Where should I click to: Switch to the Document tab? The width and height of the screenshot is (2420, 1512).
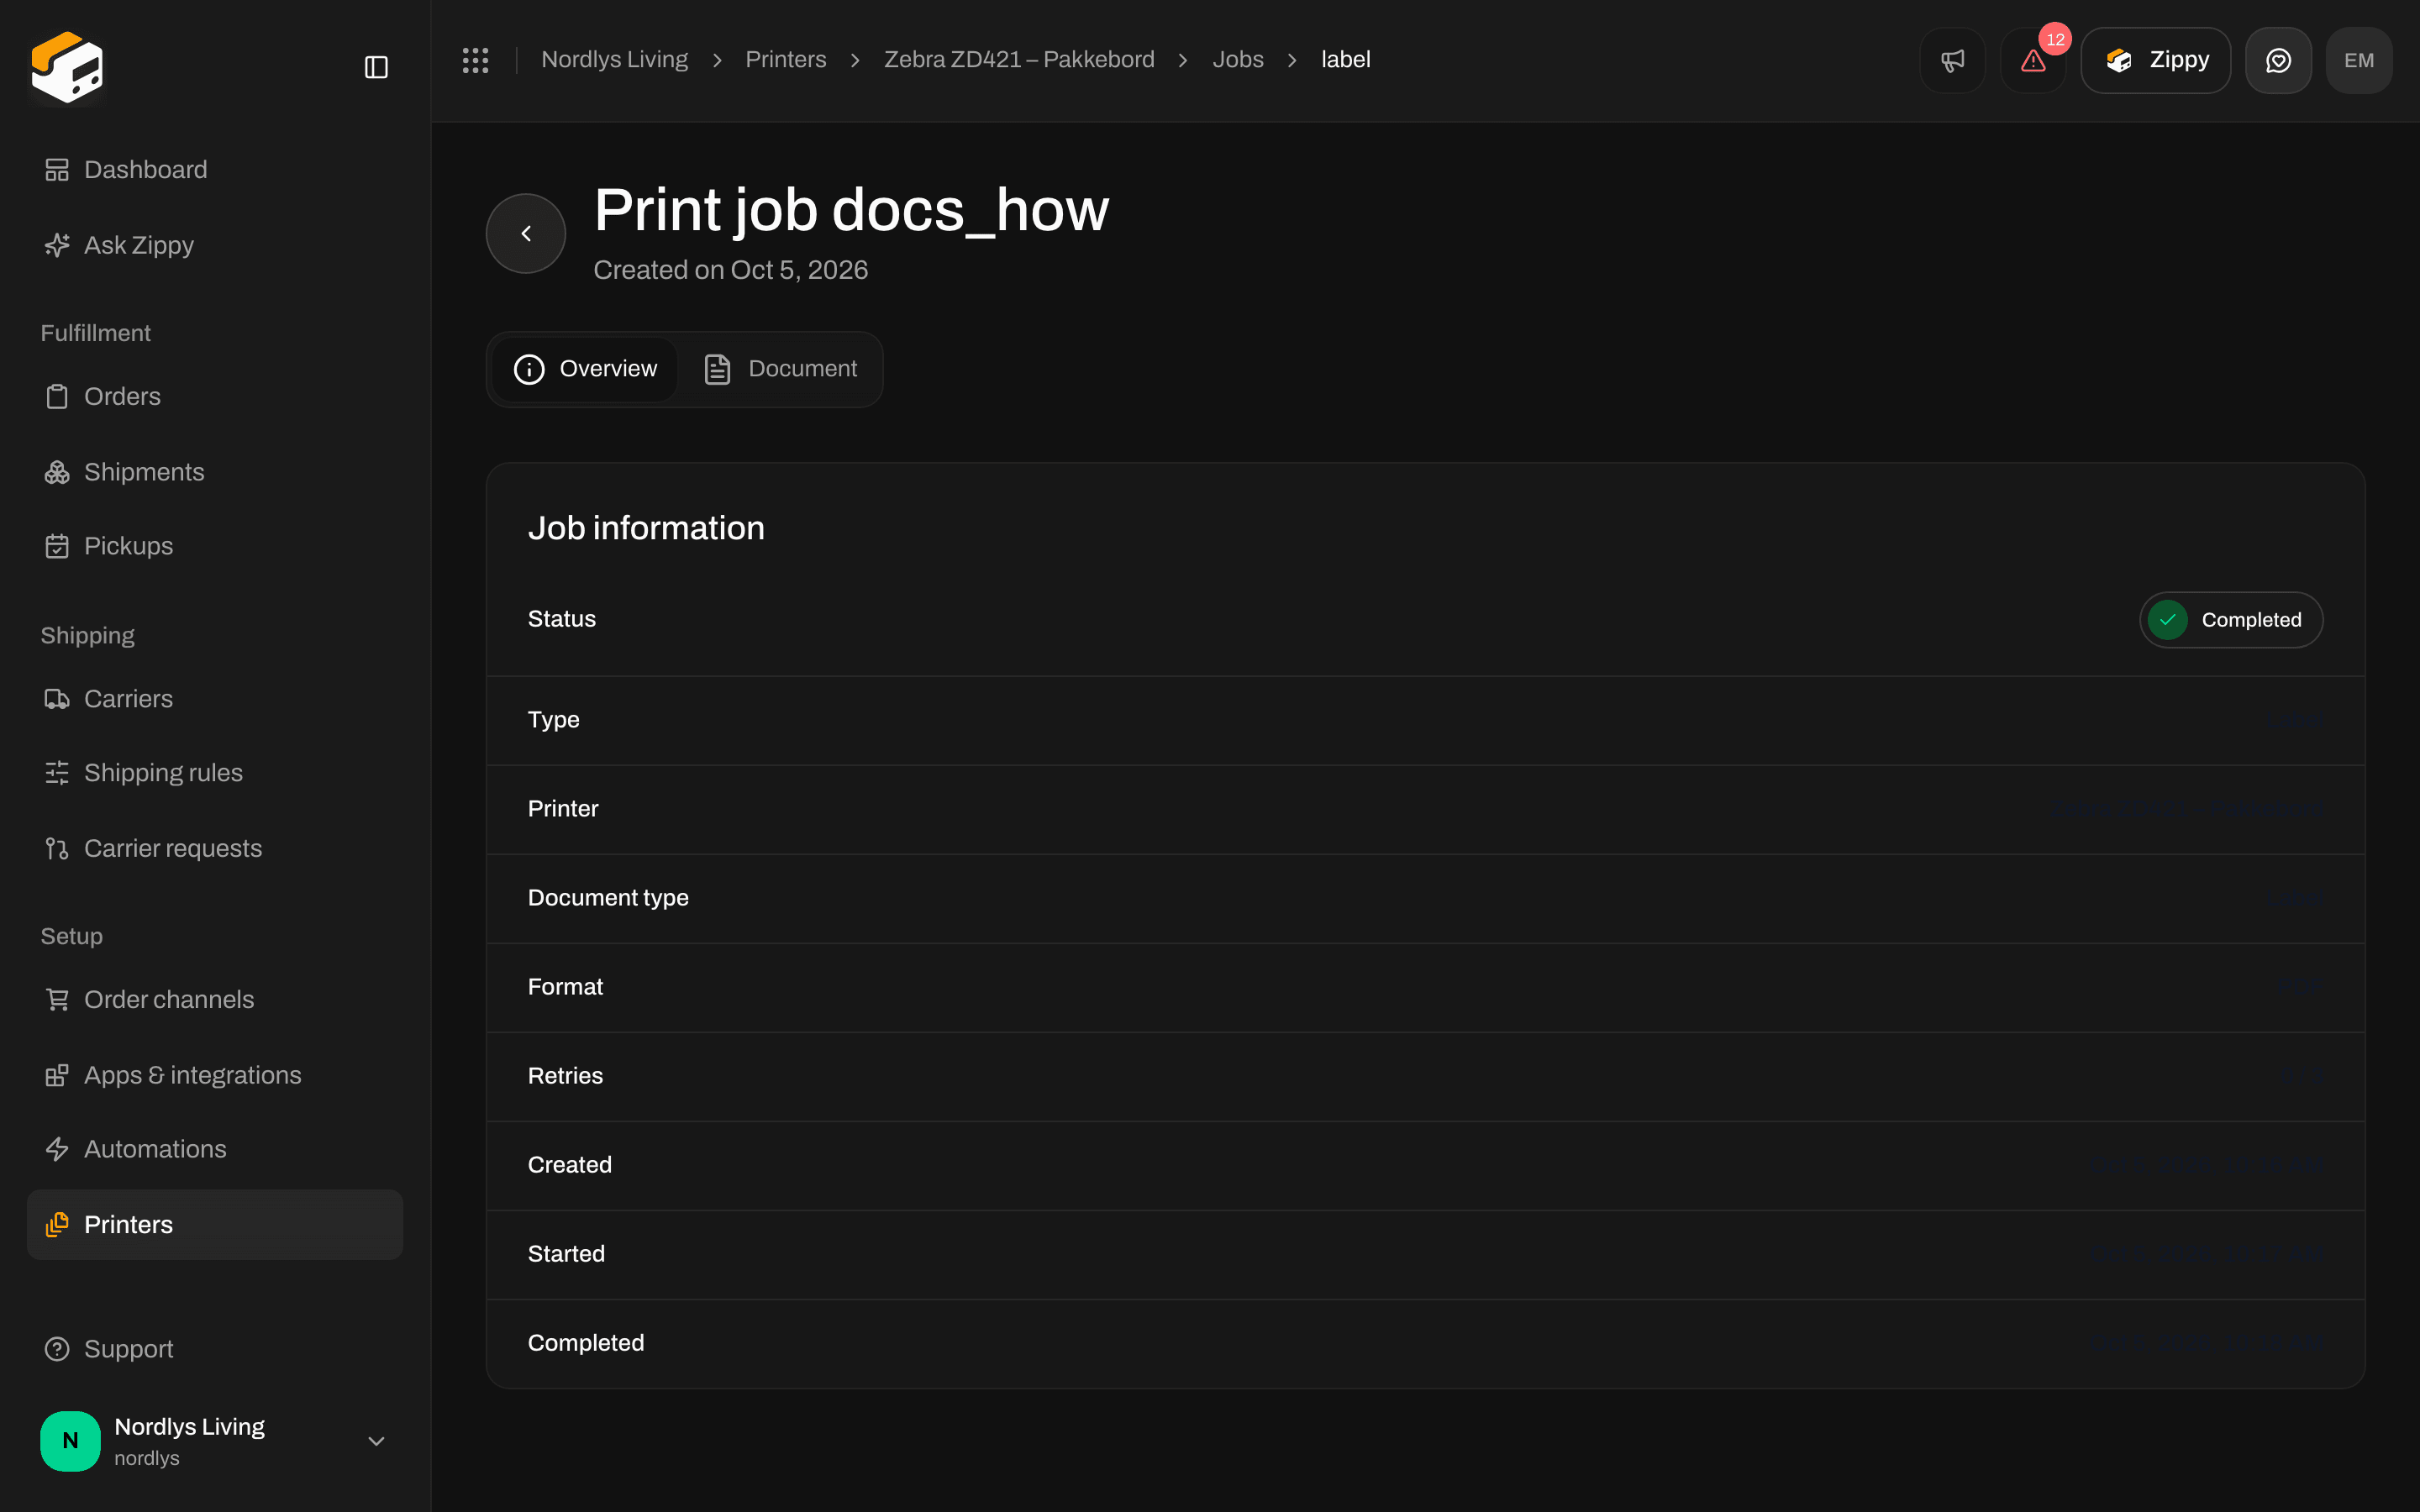[x=780, y=369]
